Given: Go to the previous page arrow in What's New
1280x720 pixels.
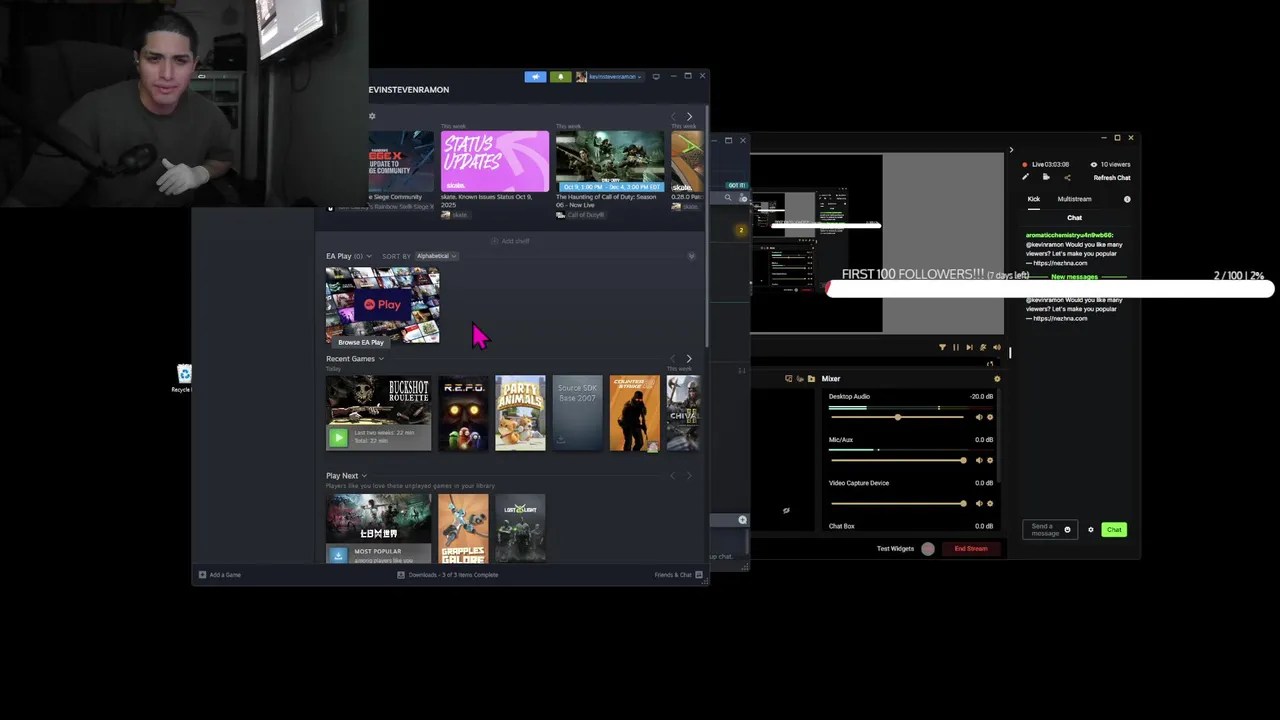Looking at the screenshot, I should point(673,117).
